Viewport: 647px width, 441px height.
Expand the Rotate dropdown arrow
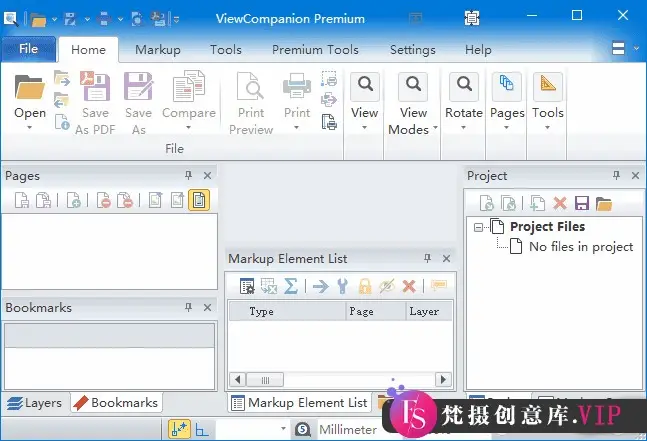pos(463,127)
